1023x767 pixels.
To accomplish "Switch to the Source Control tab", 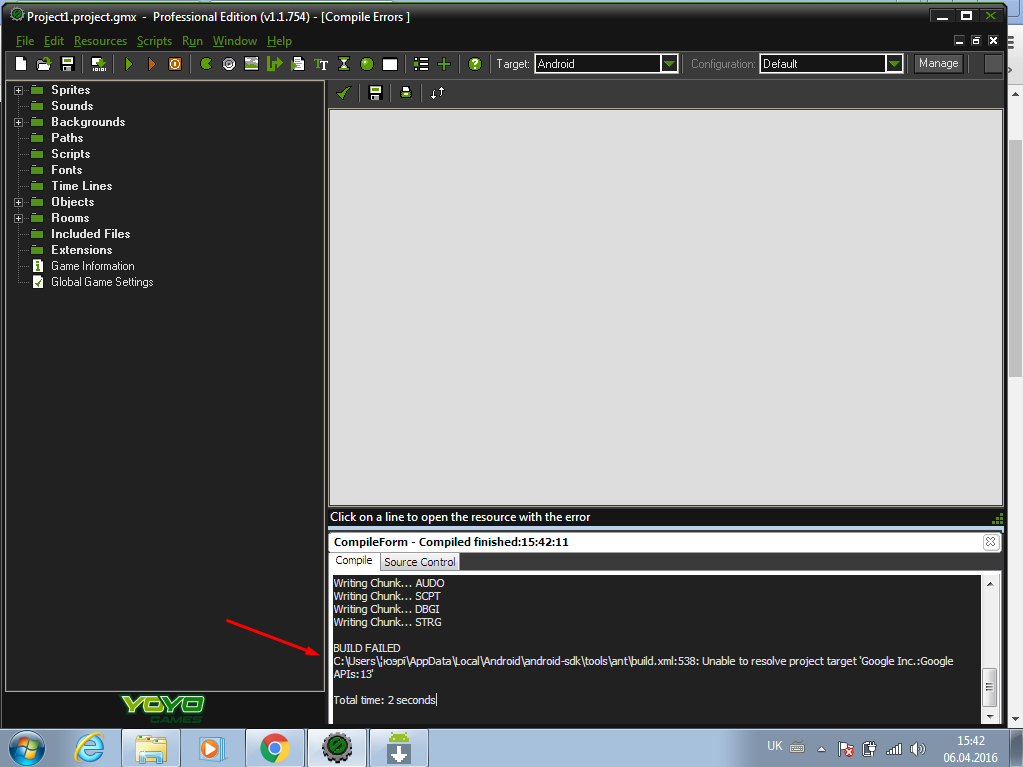I will point(419,562).
